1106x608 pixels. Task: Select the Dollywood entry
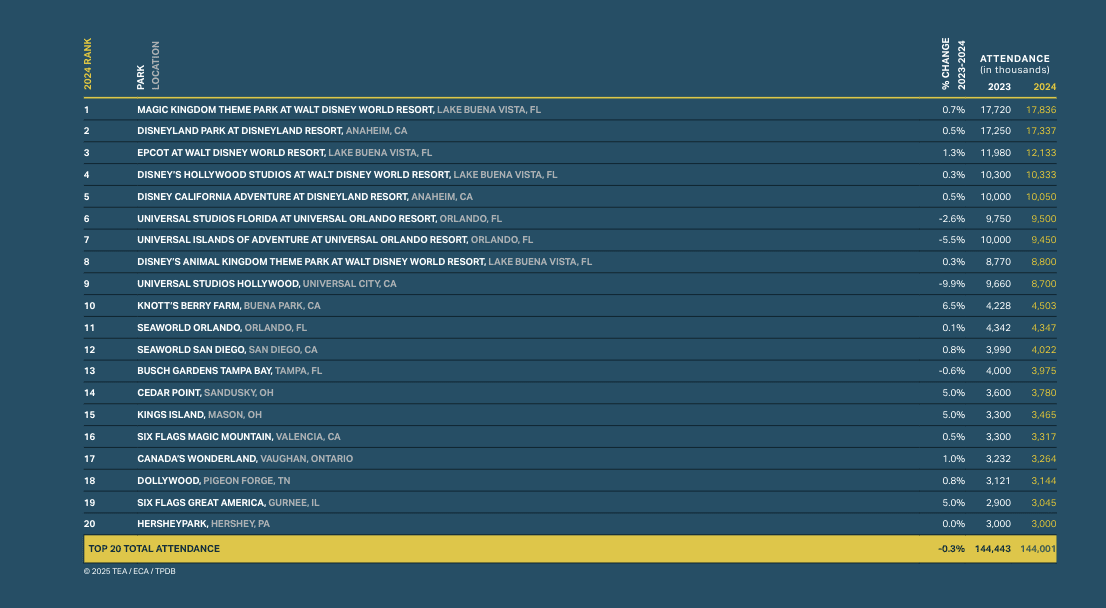pos(169,481)
